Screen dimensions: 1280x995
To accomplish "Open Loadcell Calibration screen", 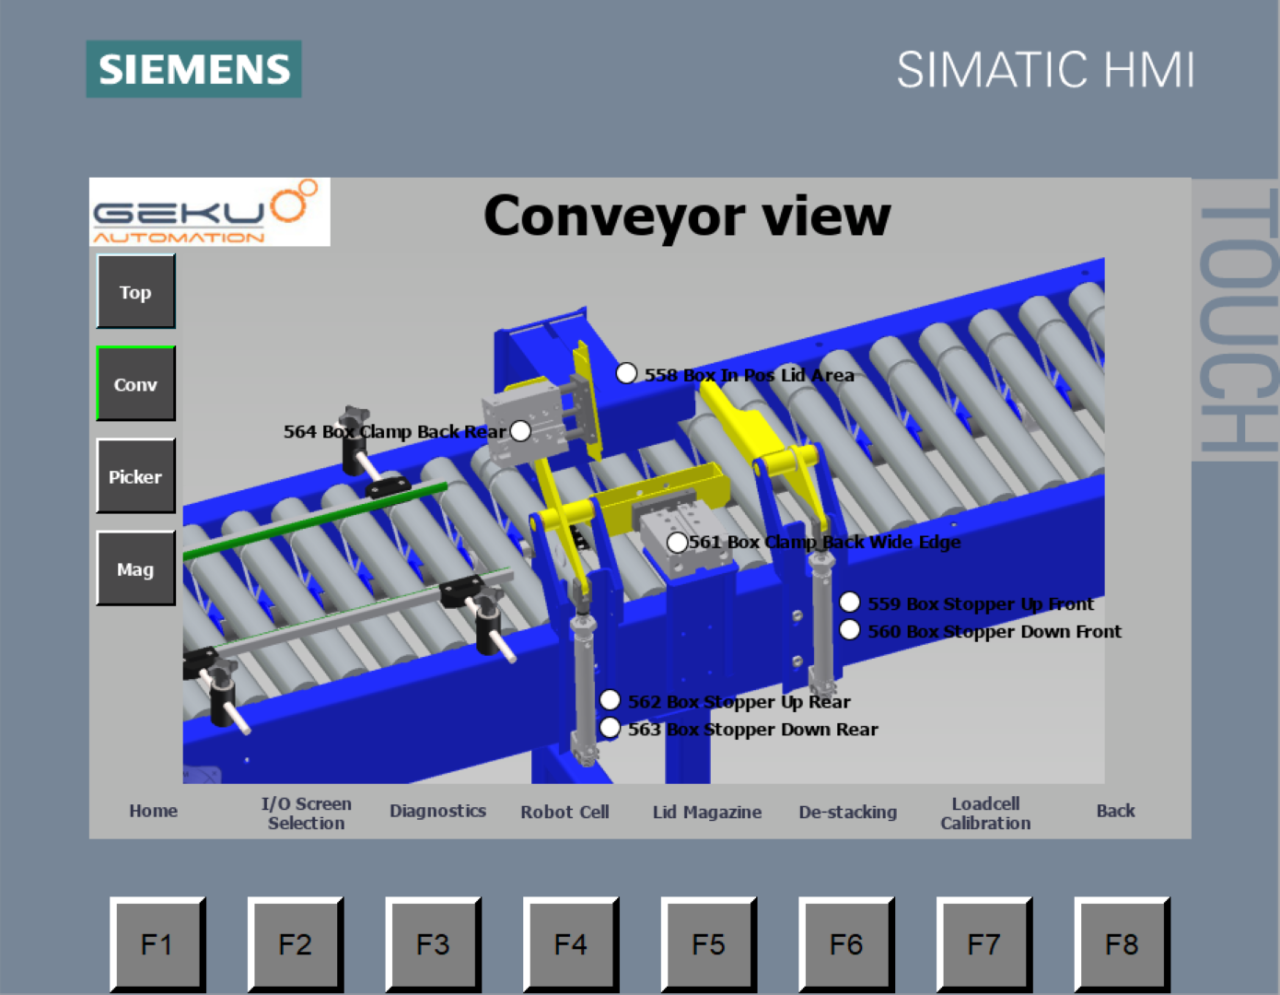I will click(985, 813).
